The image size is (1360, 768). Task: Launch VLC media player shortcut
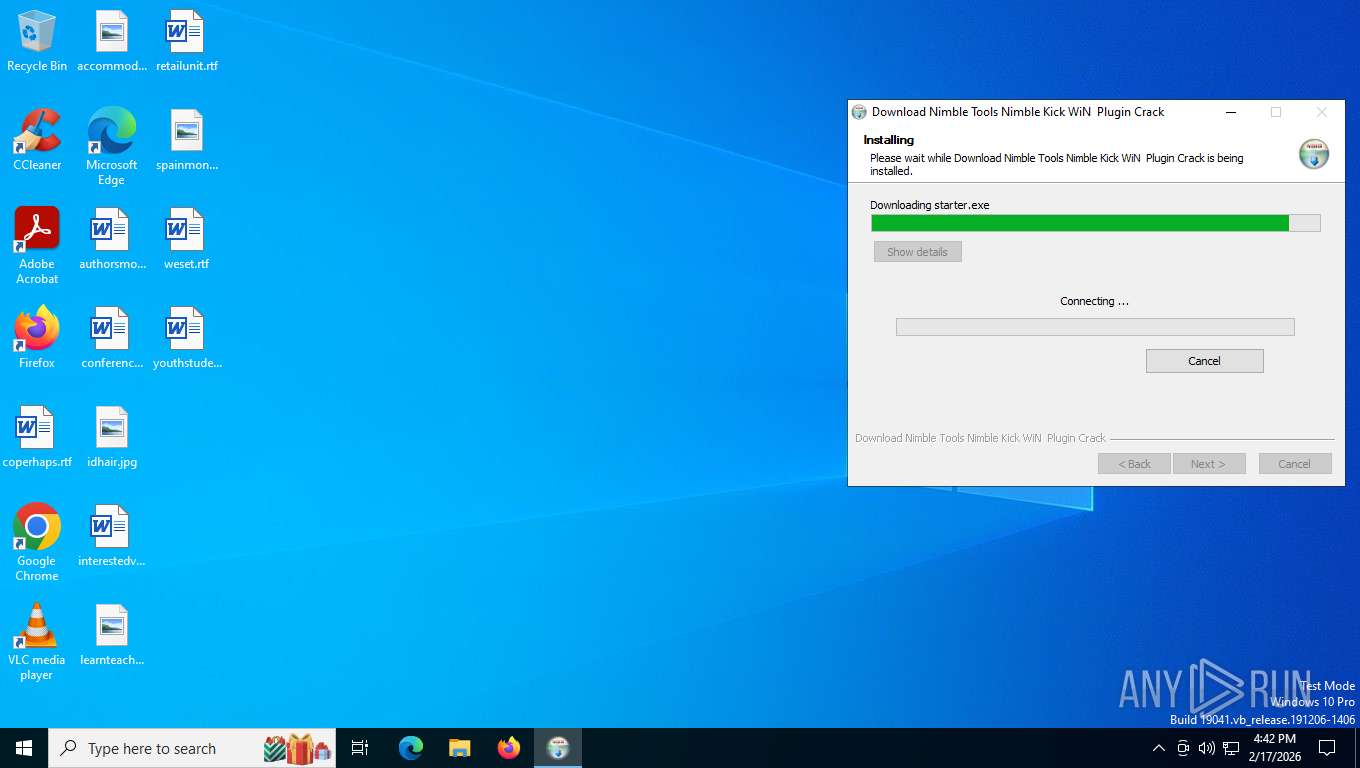[37, 642]
